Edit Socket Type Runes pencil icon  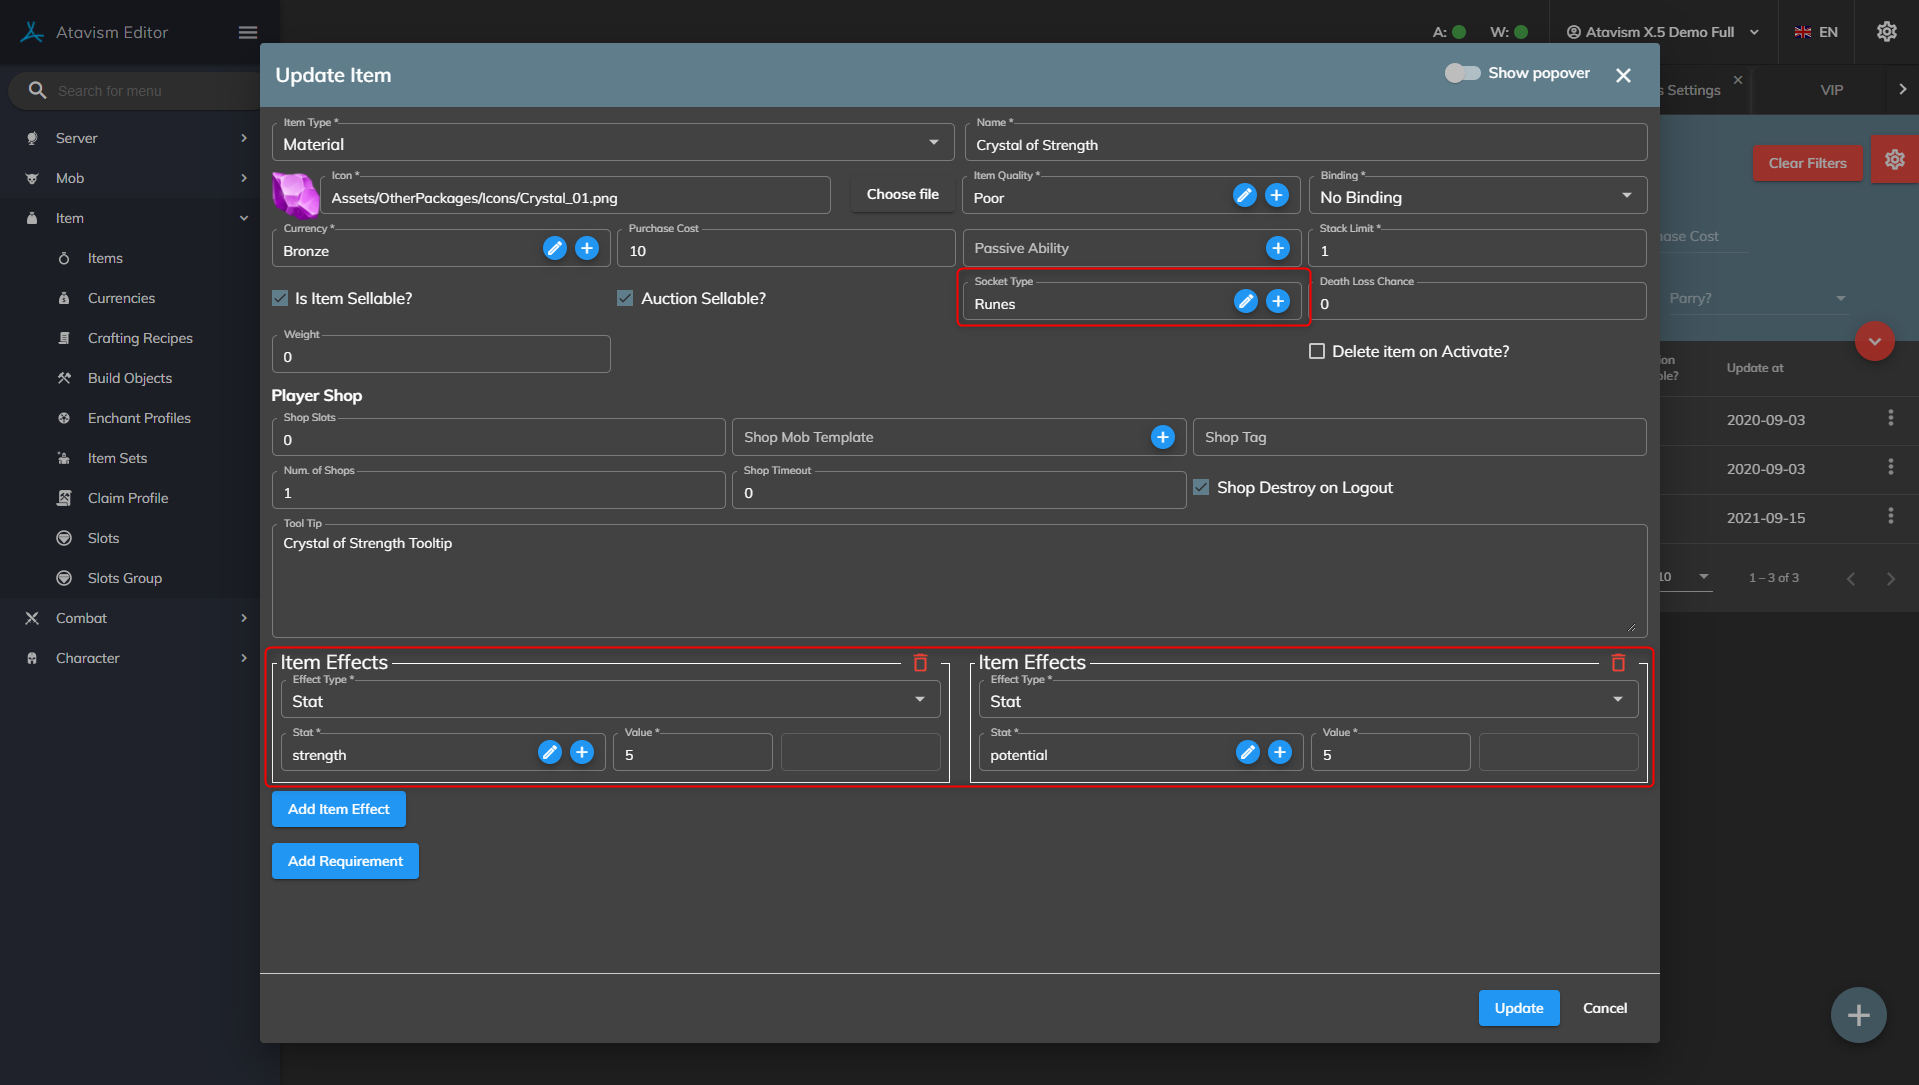1245,302
